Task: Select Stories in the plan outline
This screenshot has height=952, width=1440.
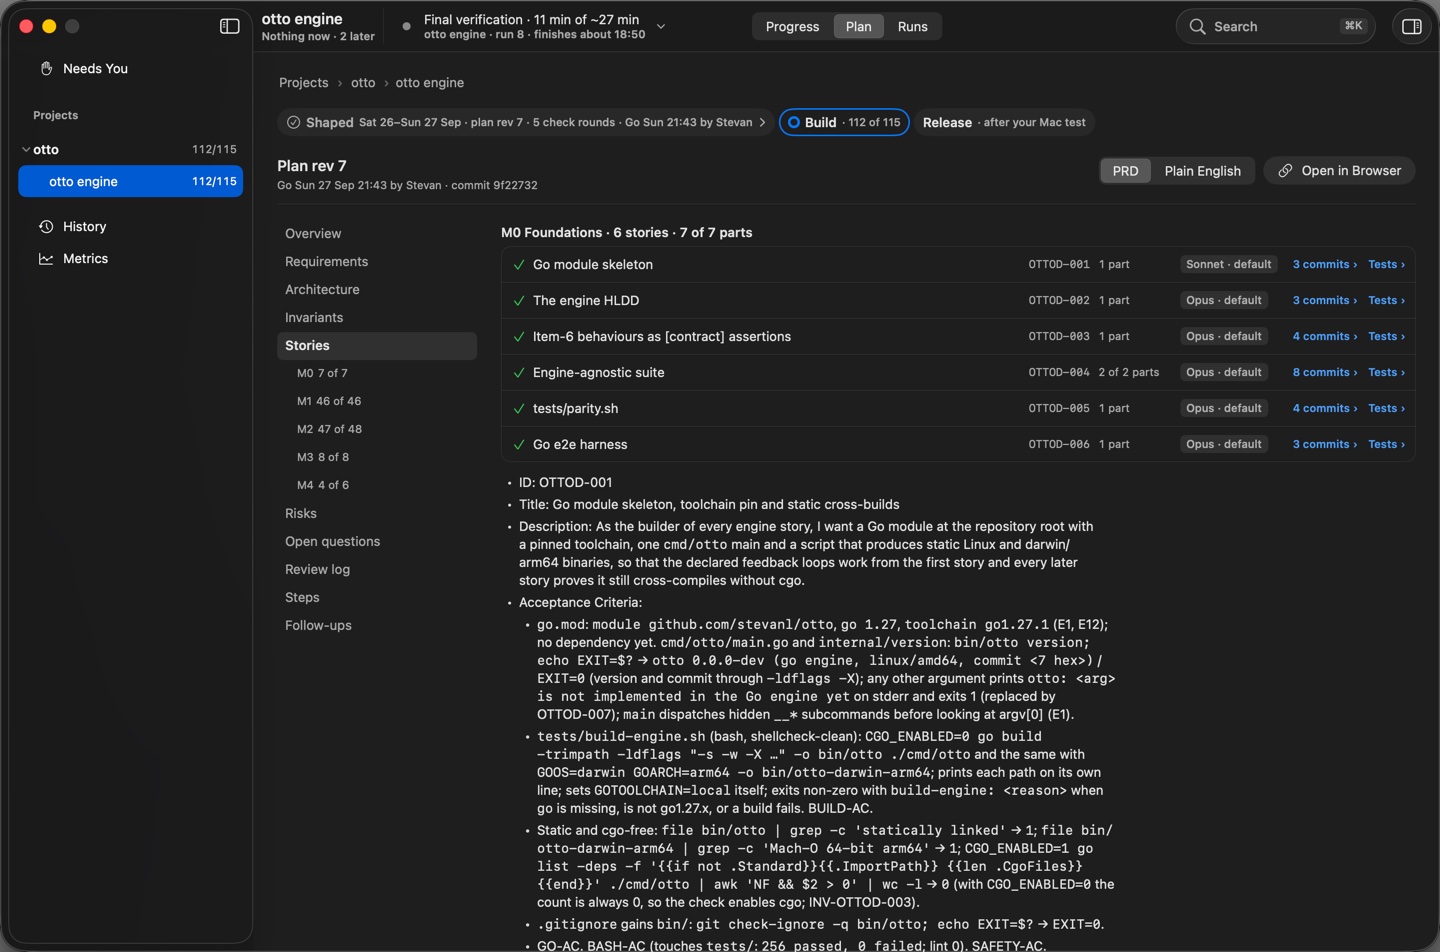Action: pos(377,345)
